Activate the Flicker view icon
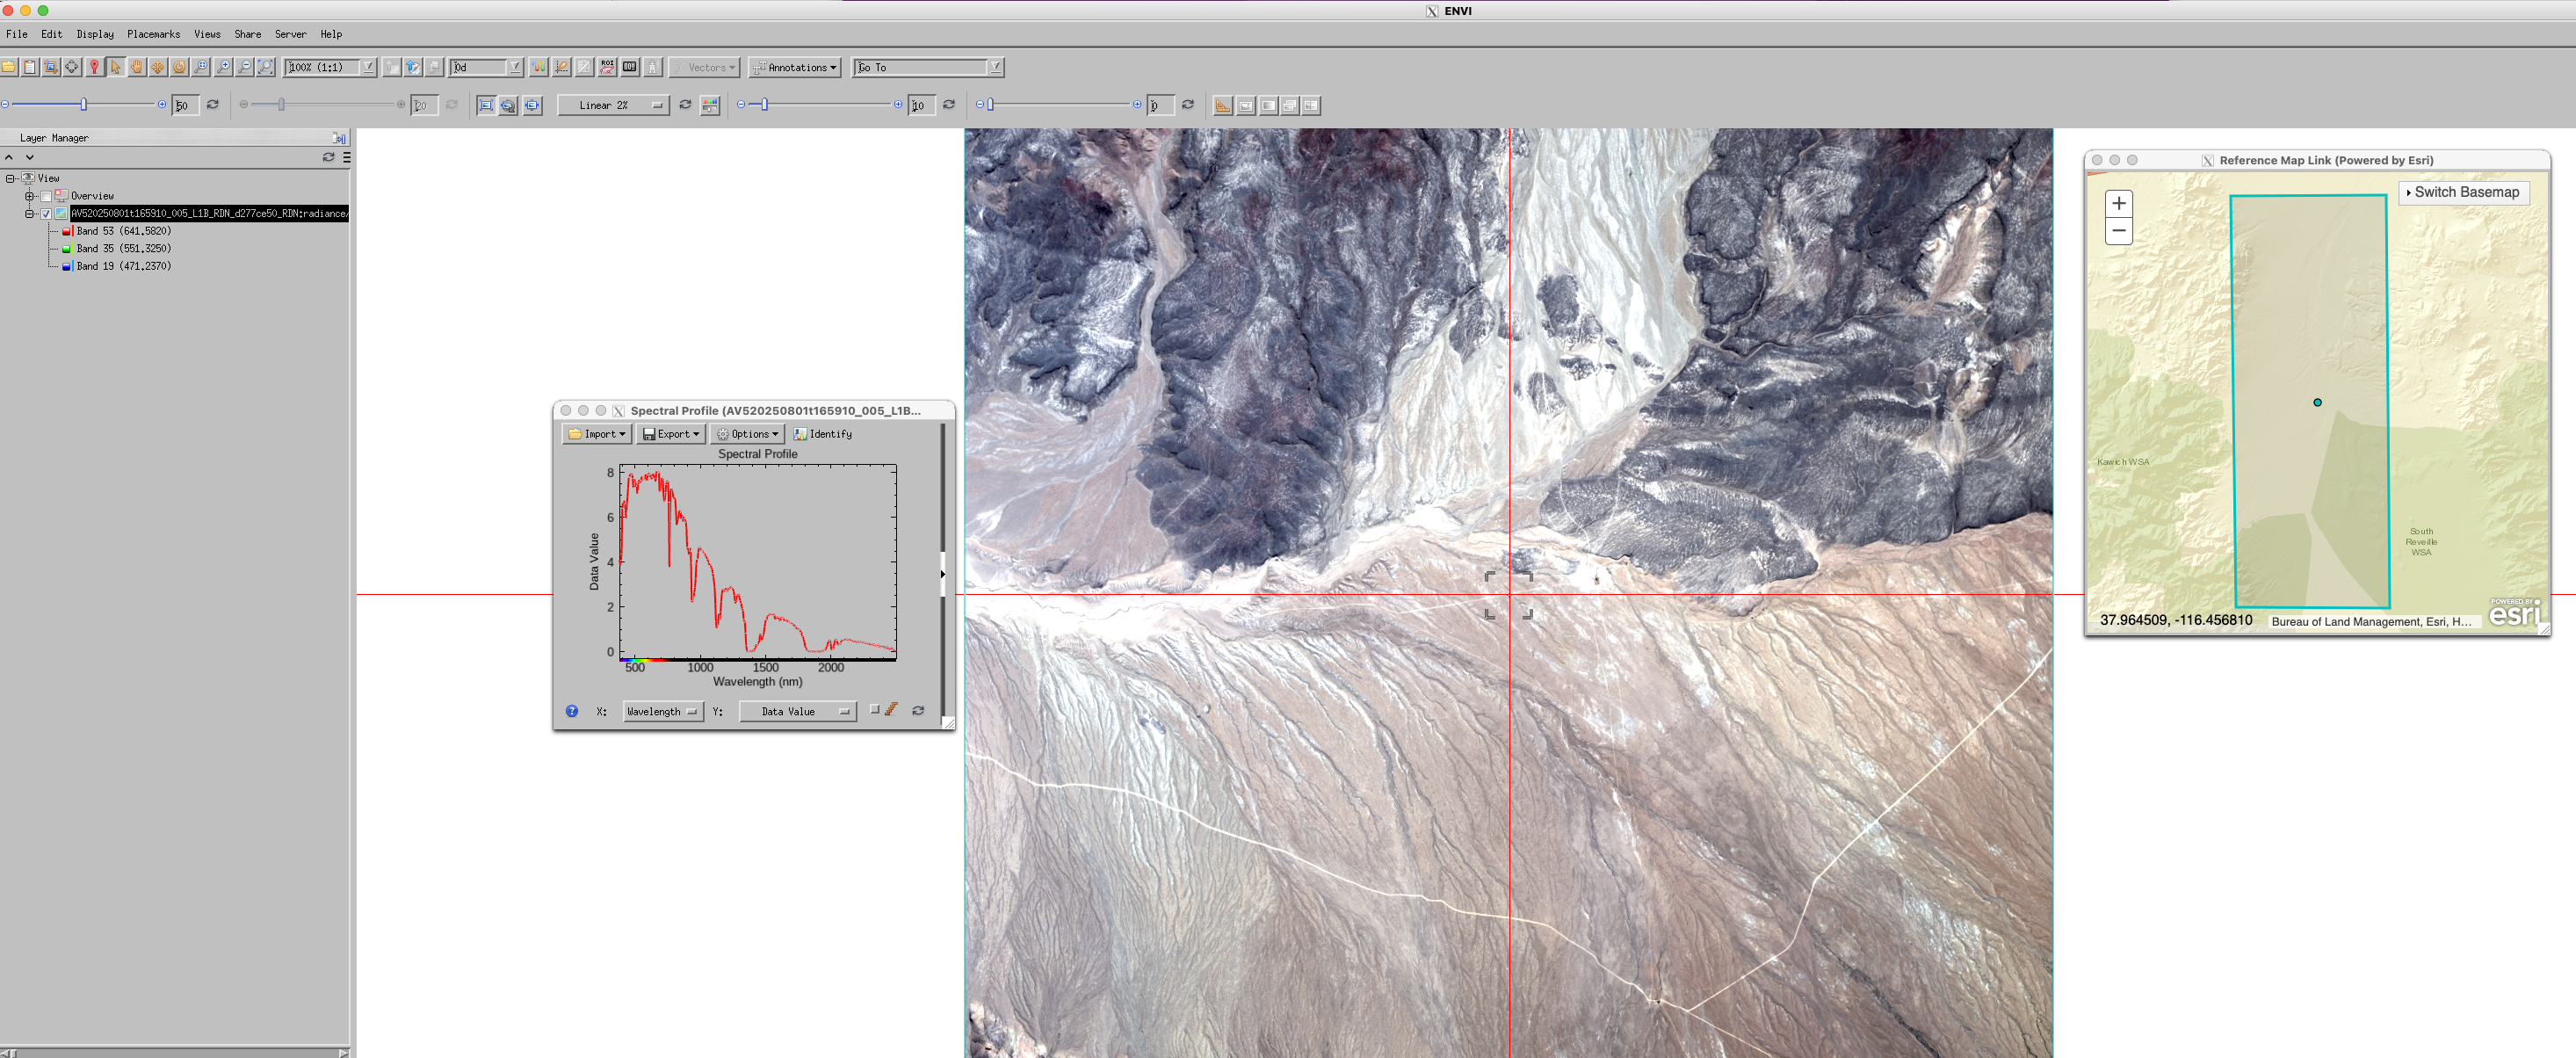This screenshot has height=1058, width=2576. pyautogui.click(x=1290, y=105)
